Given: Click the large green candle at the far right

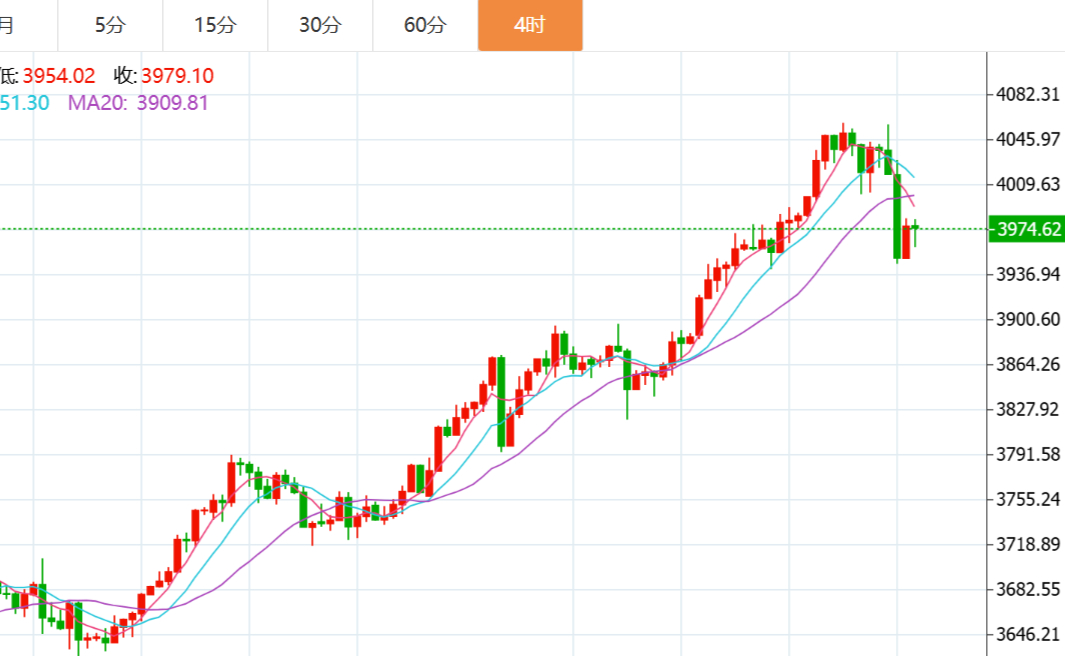Looking at the screenshot, I should [x=897, y=216].
